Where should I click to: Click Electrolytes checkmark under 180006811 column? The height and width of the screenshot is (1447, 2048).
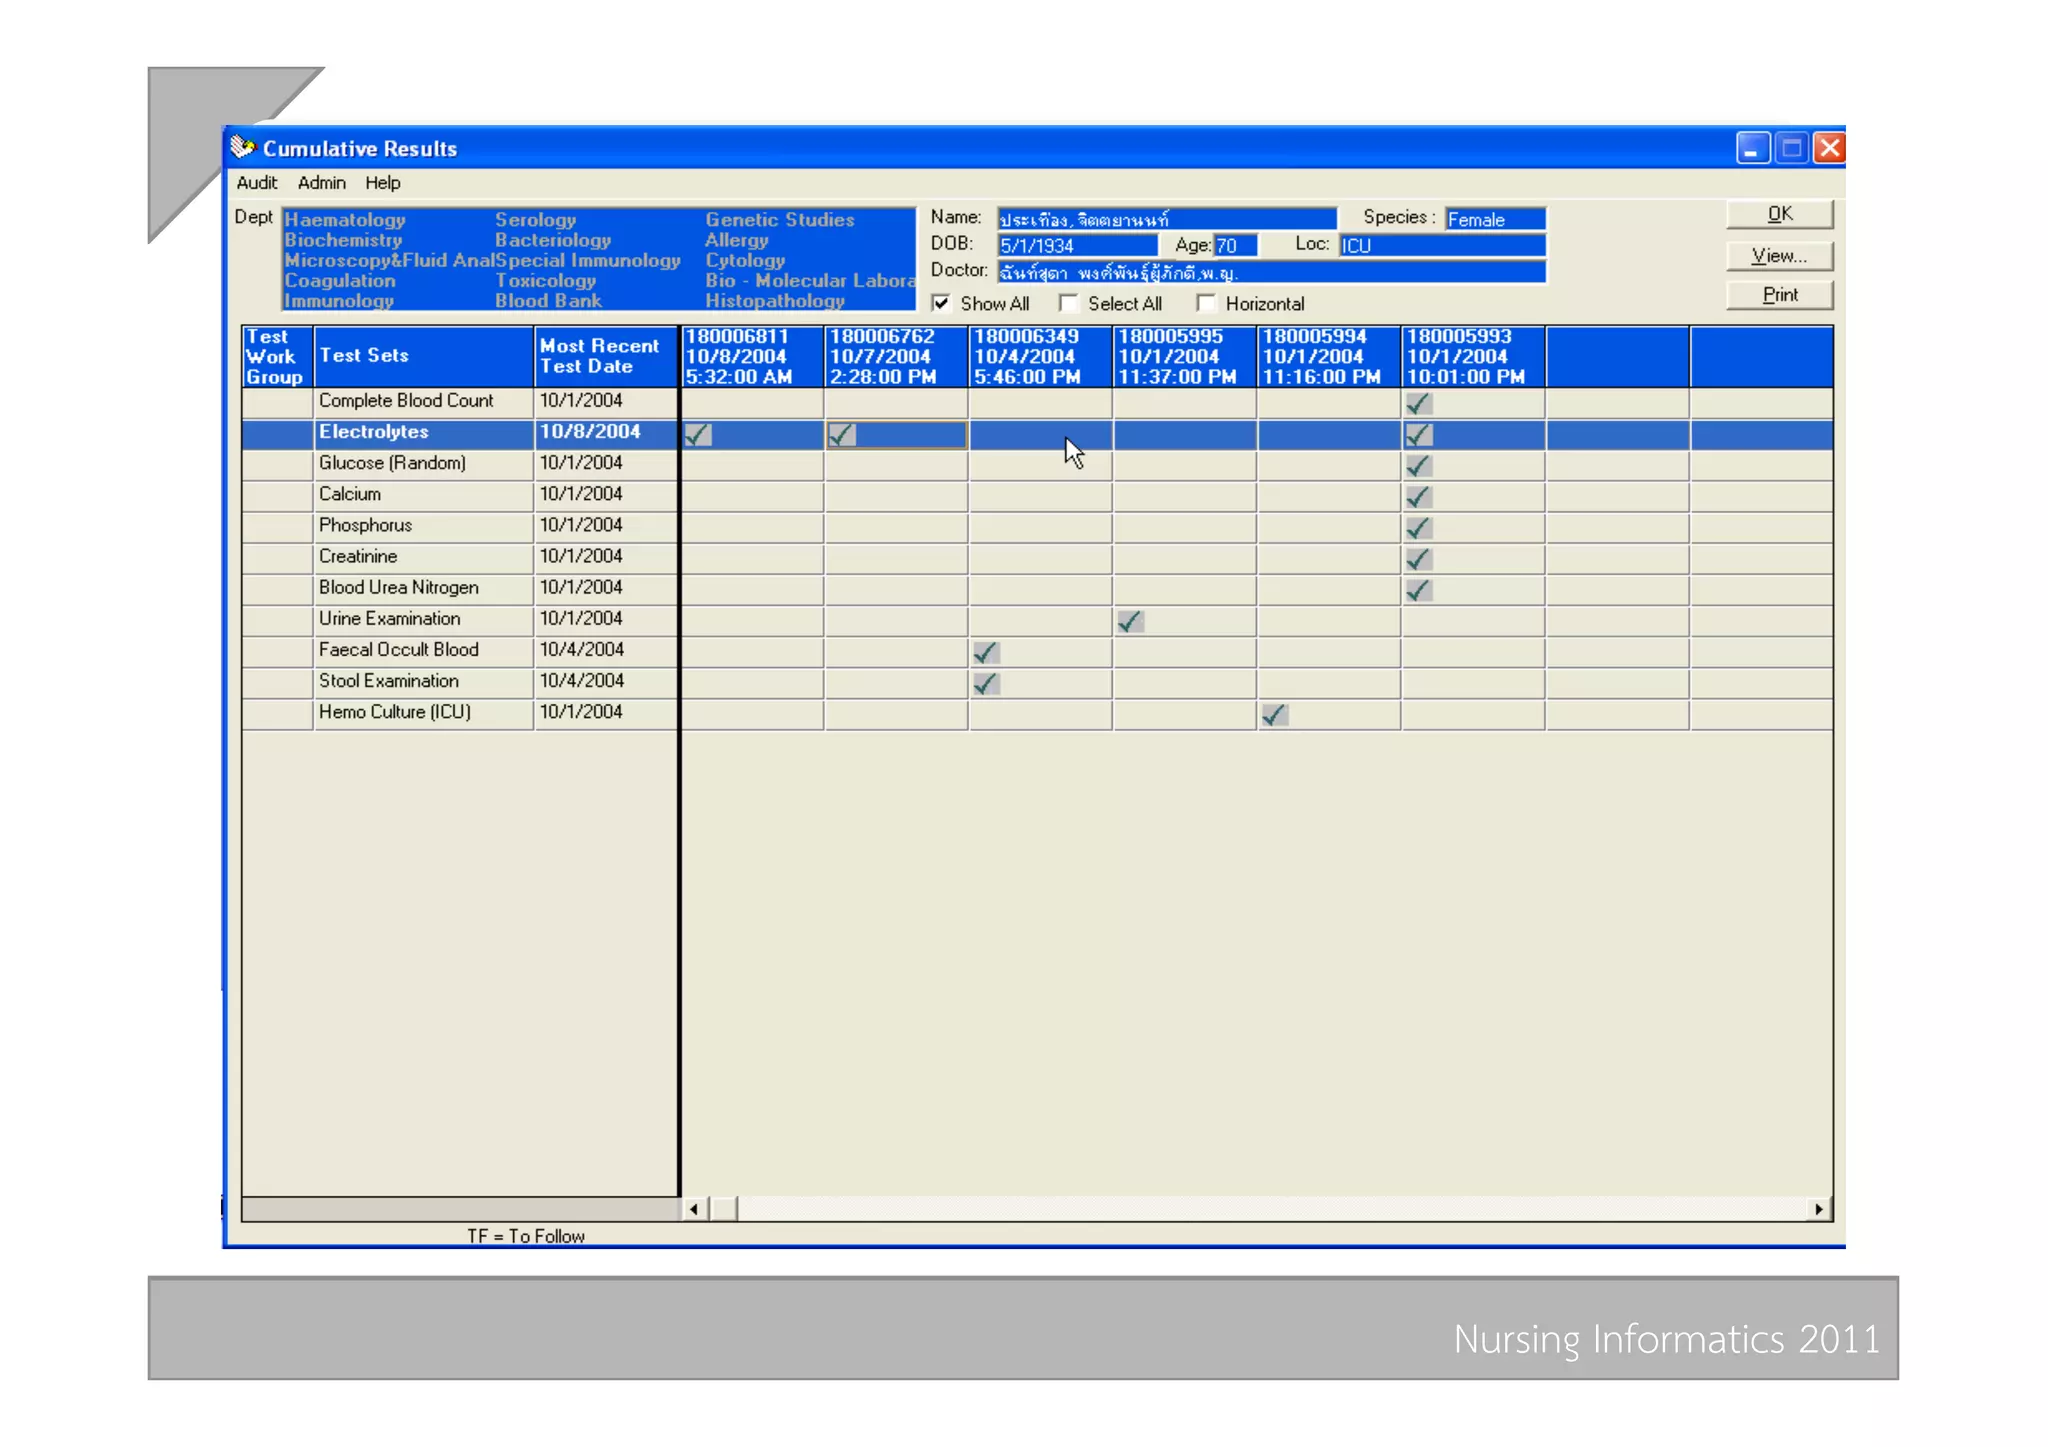coord(698,435)
